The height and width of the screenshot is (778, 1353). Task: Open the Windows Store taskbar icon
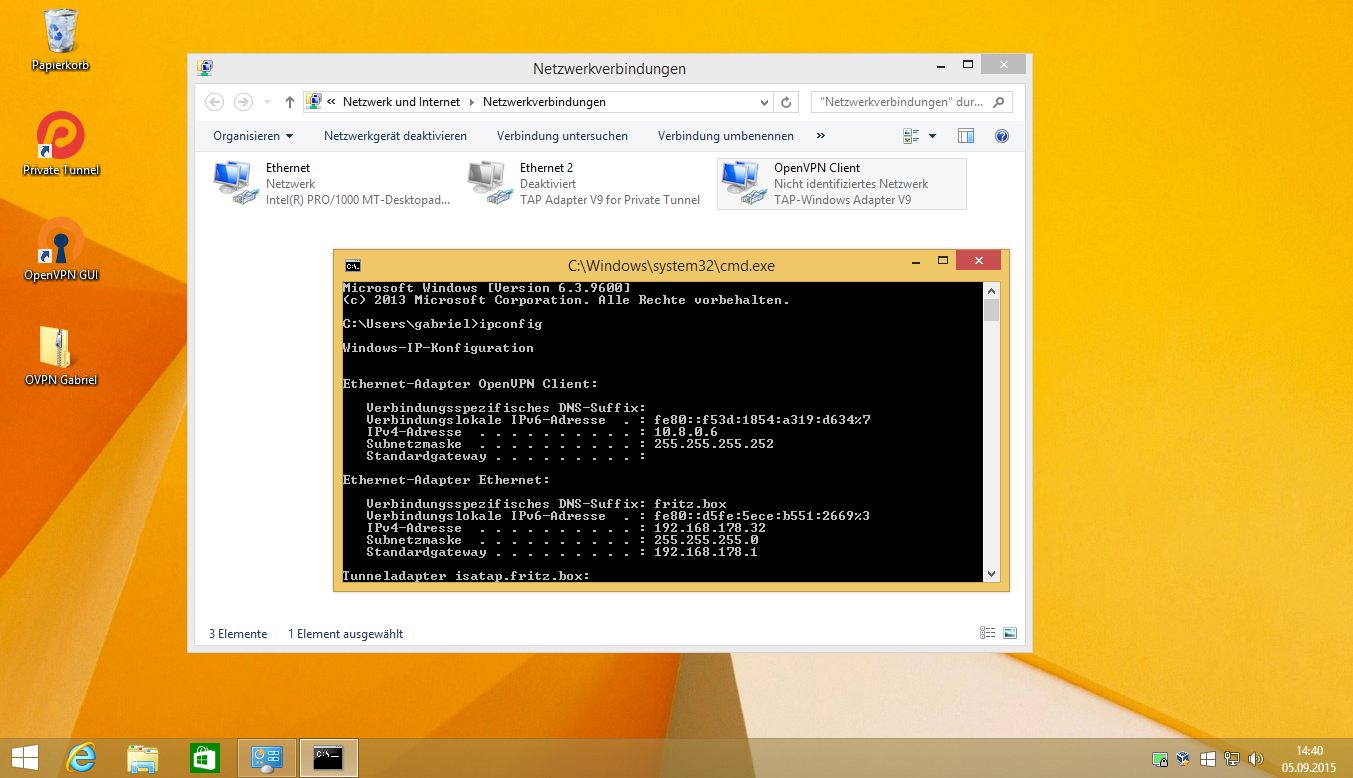click(x=205, y=759)
